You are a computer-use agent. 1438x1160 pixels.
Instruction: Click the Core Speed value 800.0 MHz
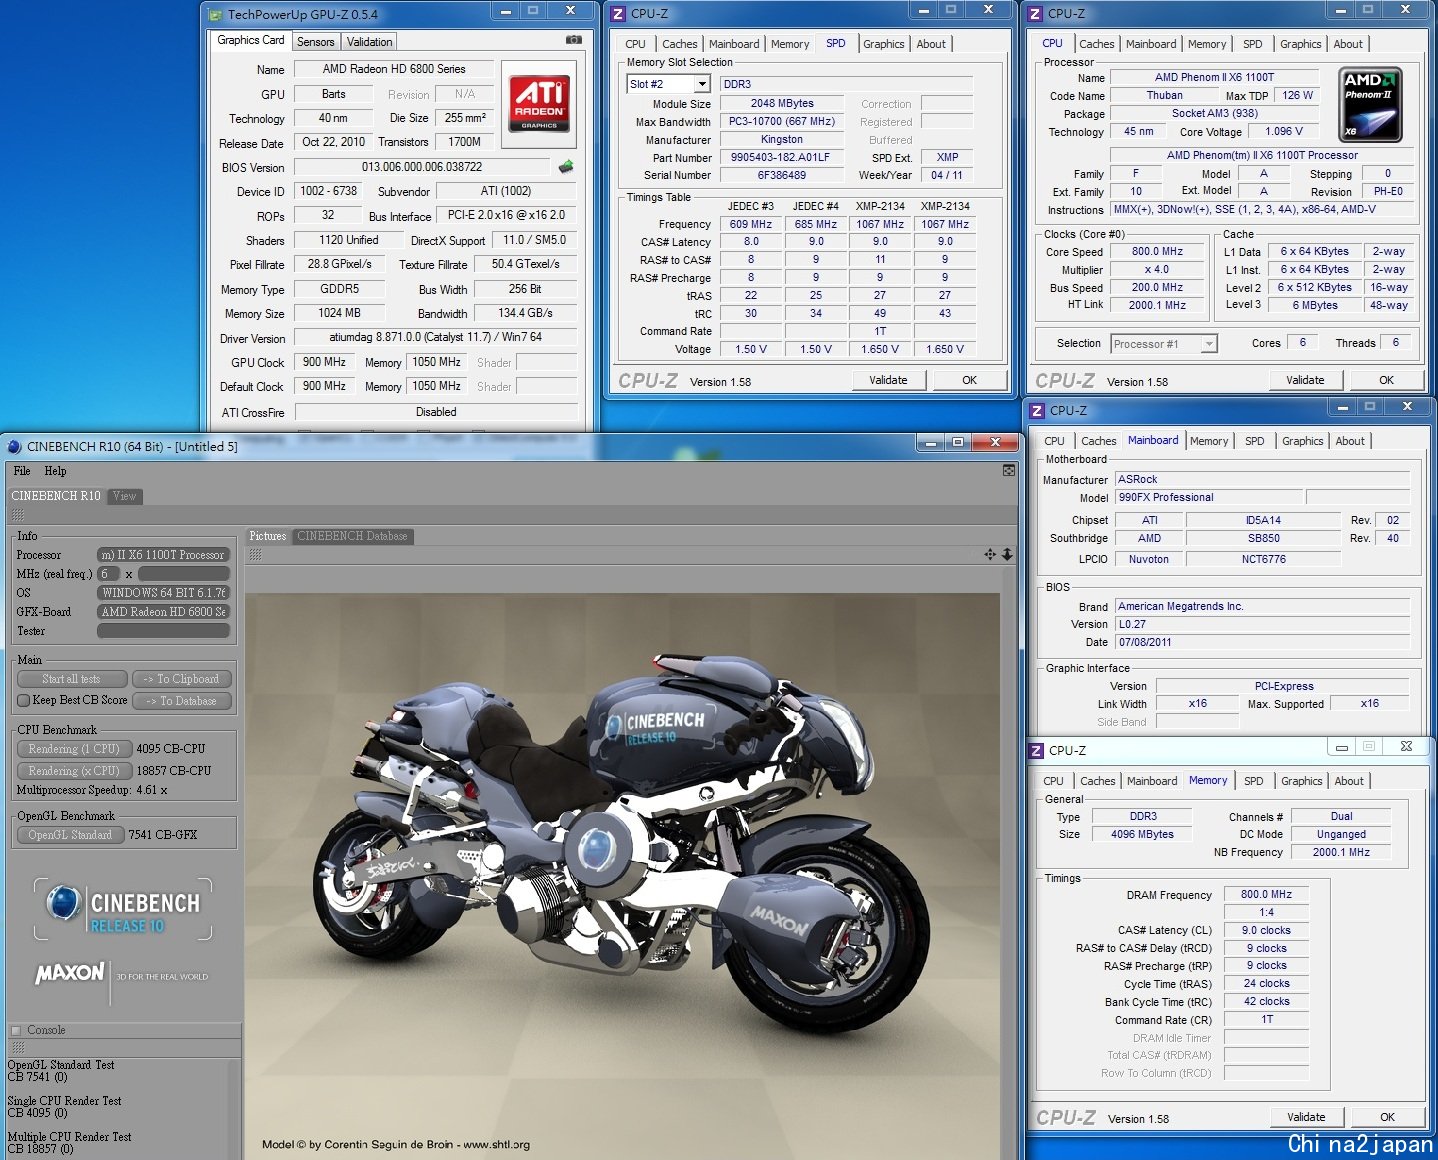pyautogui.click(x=1157, y=252)
